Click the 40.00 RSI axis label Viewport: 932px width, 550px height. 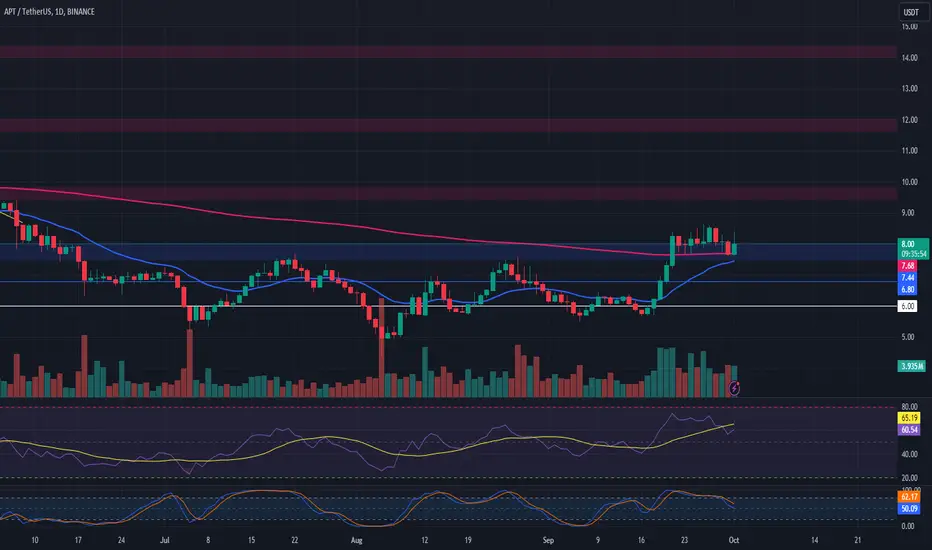tap(909, 454)
